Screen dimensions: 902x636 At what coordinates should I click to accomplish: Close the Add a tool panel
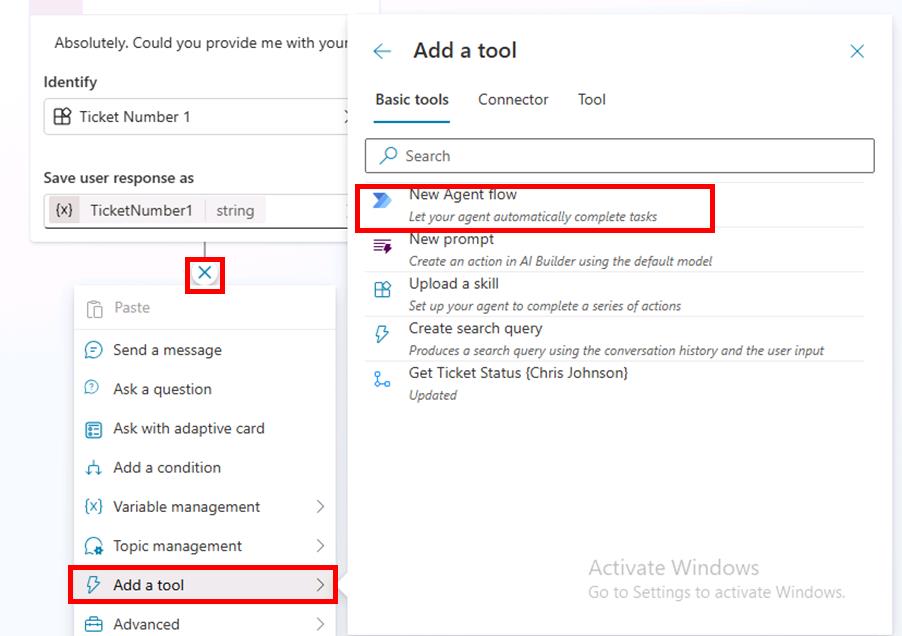click(857, 51)
